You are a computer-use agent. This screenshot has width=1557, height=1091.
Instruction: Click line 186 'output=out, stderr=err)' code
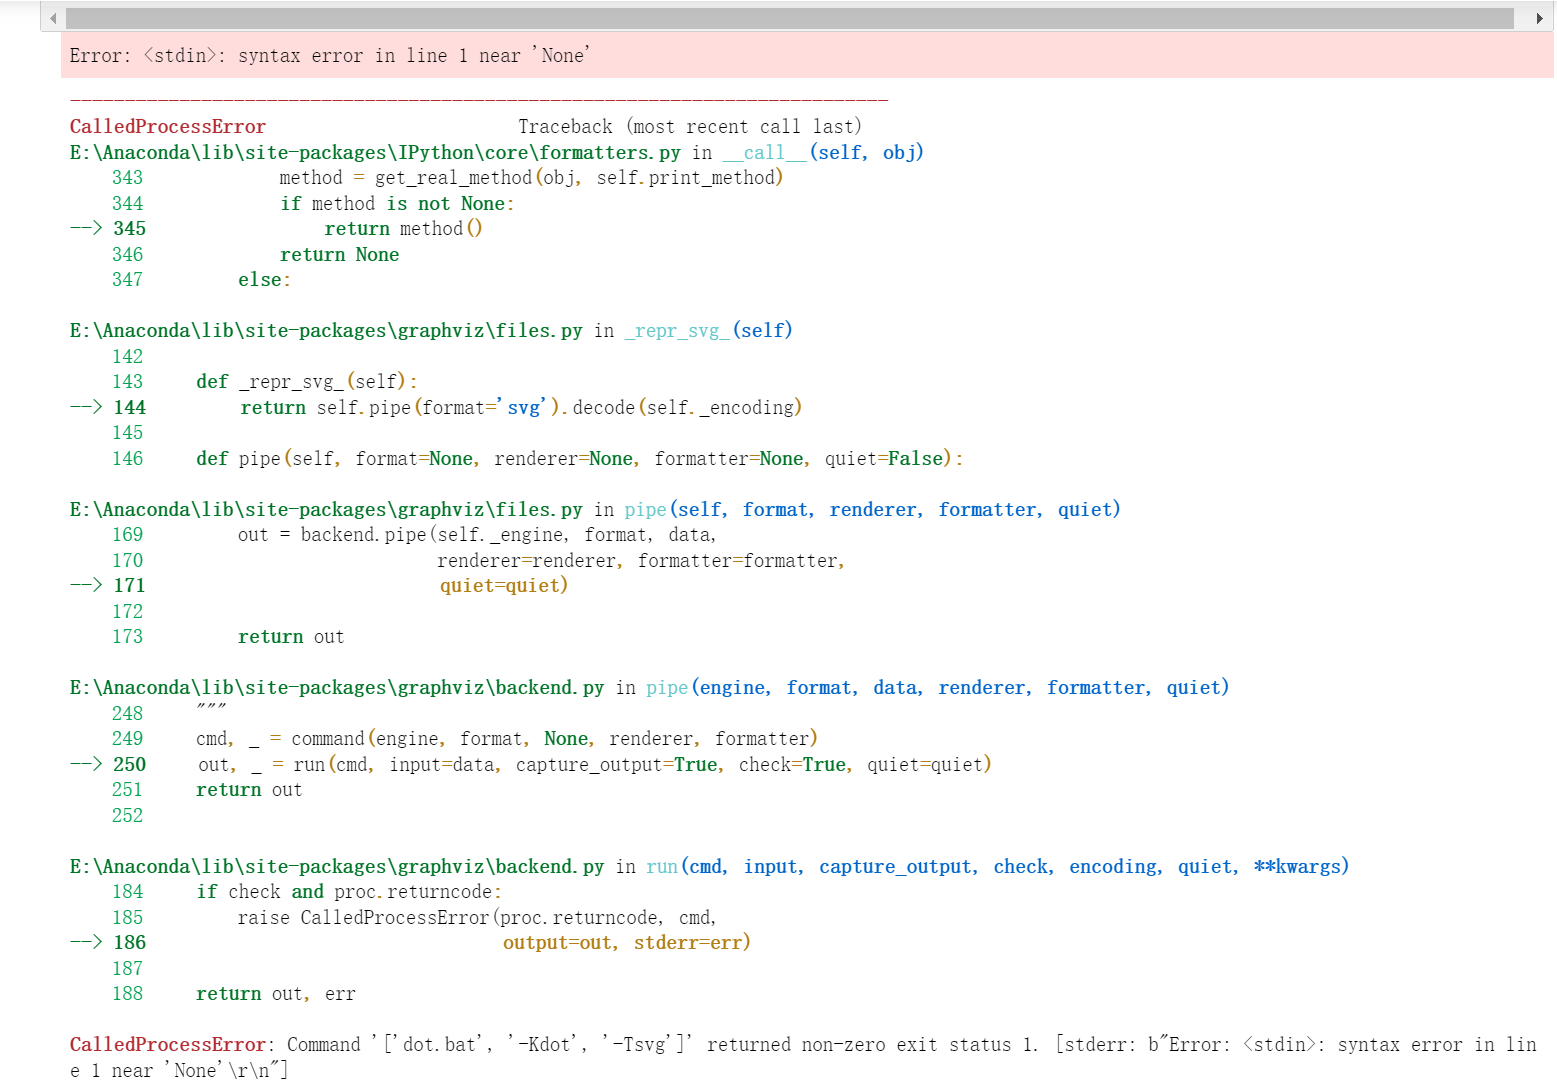coord(627,943)
